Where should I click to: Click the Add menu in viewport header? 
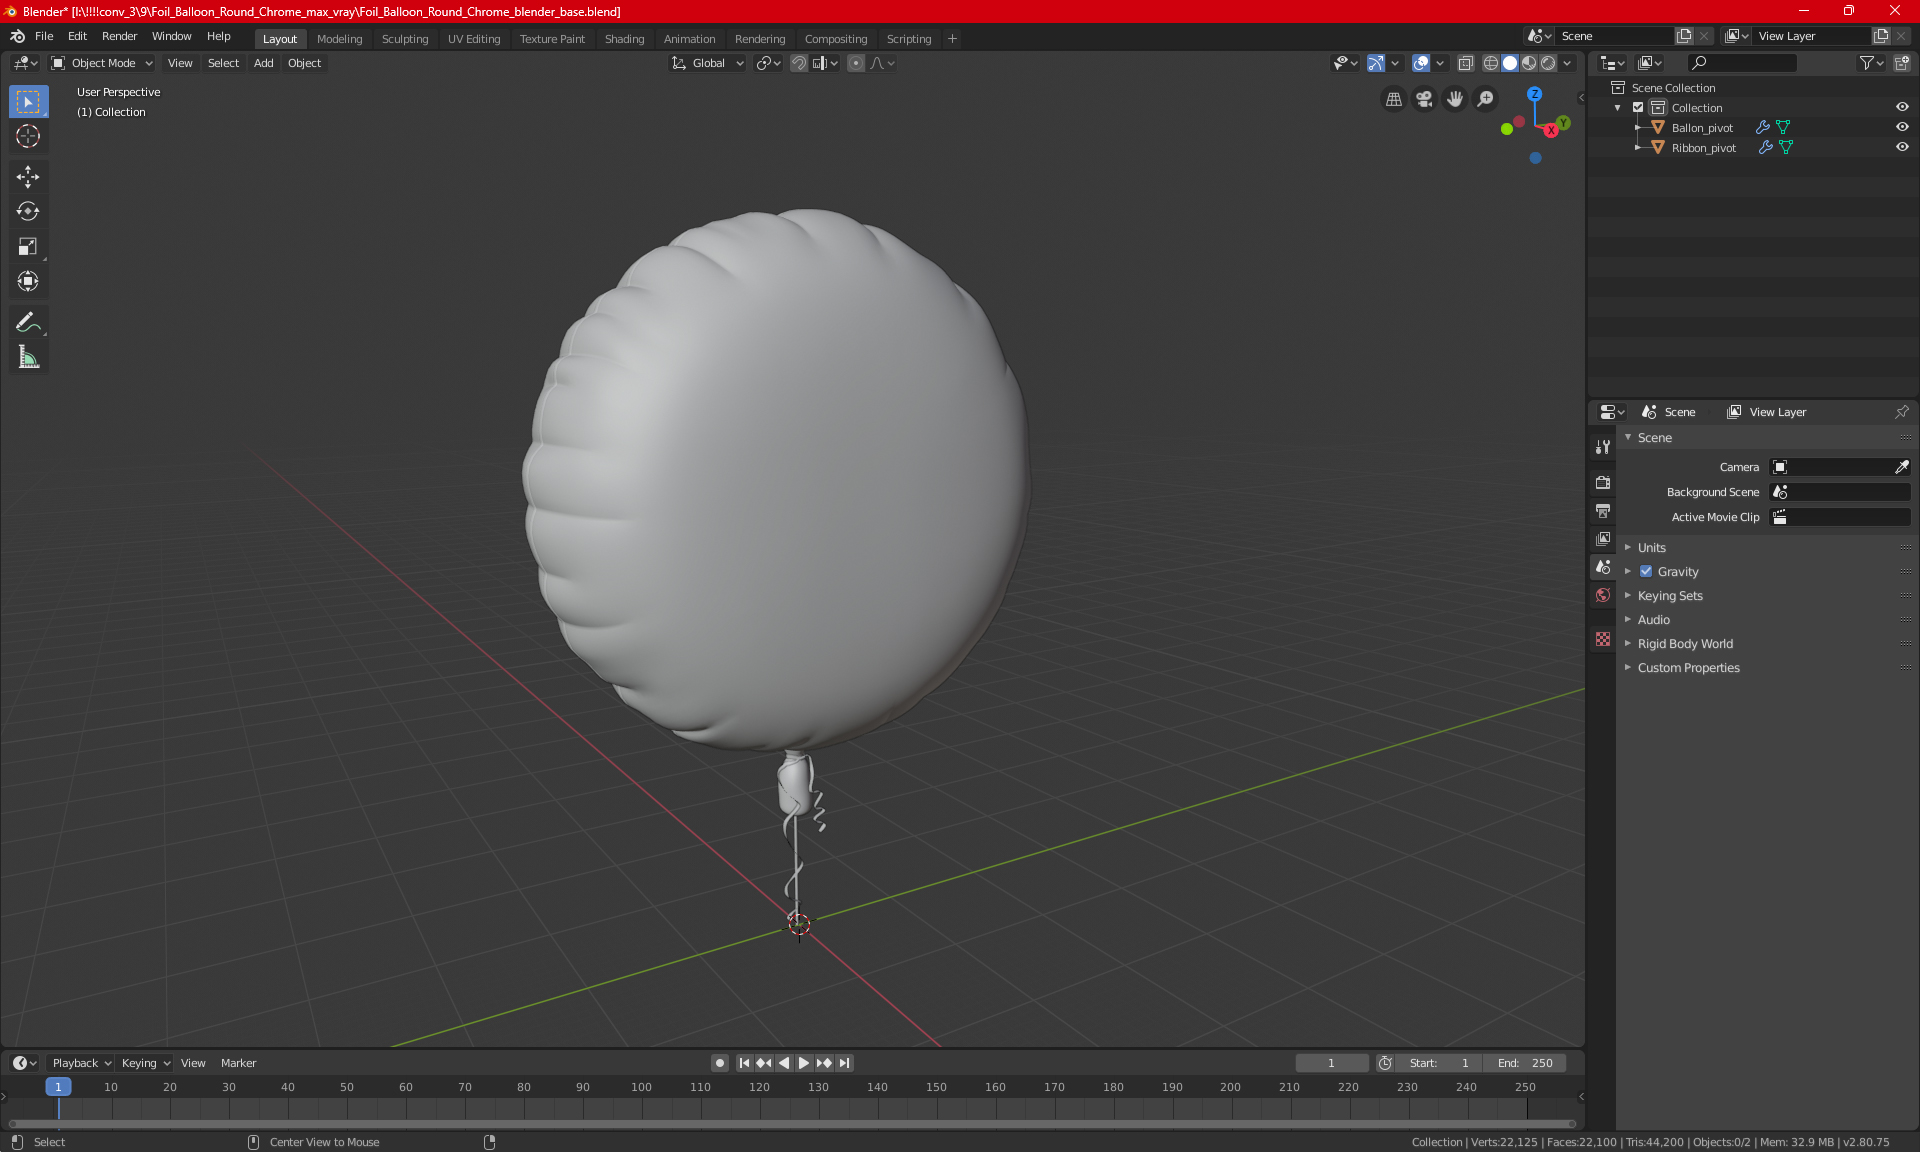pos(263,63)
